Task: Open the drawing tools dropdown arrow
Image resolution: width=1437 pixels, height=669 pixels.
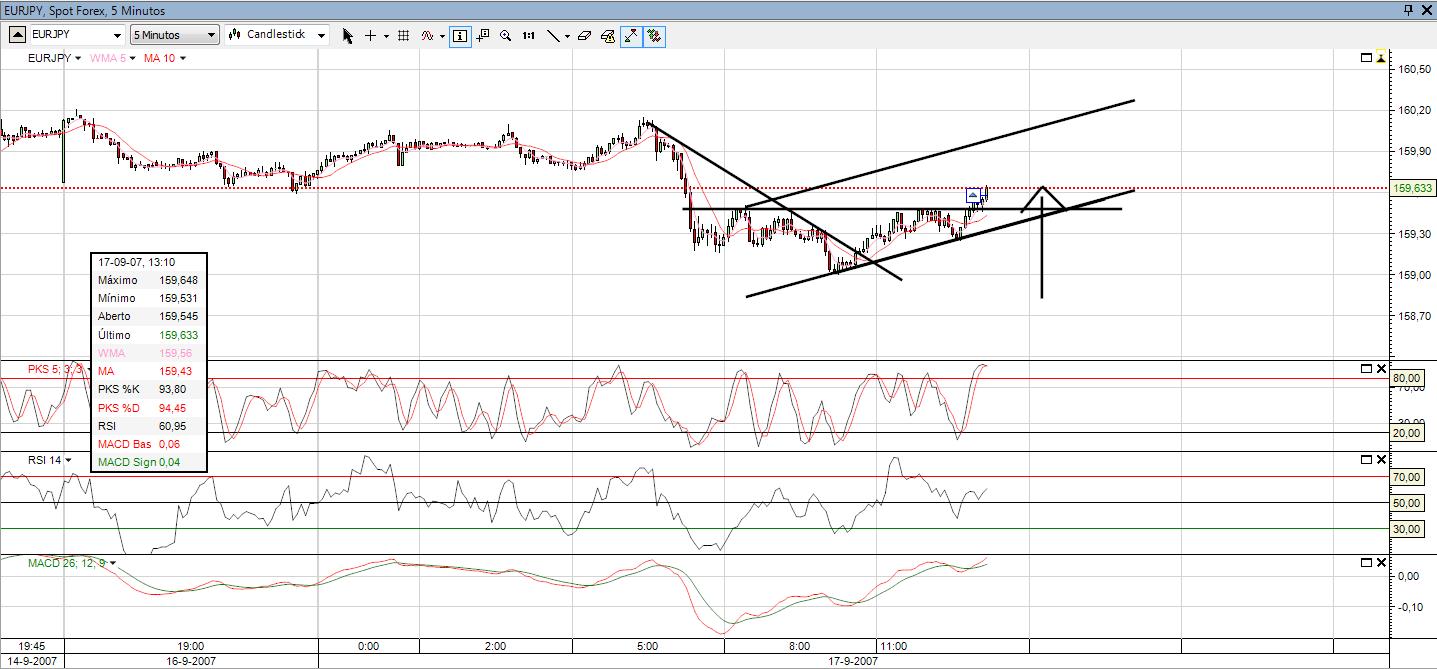Action: click(x=567, y=35)
